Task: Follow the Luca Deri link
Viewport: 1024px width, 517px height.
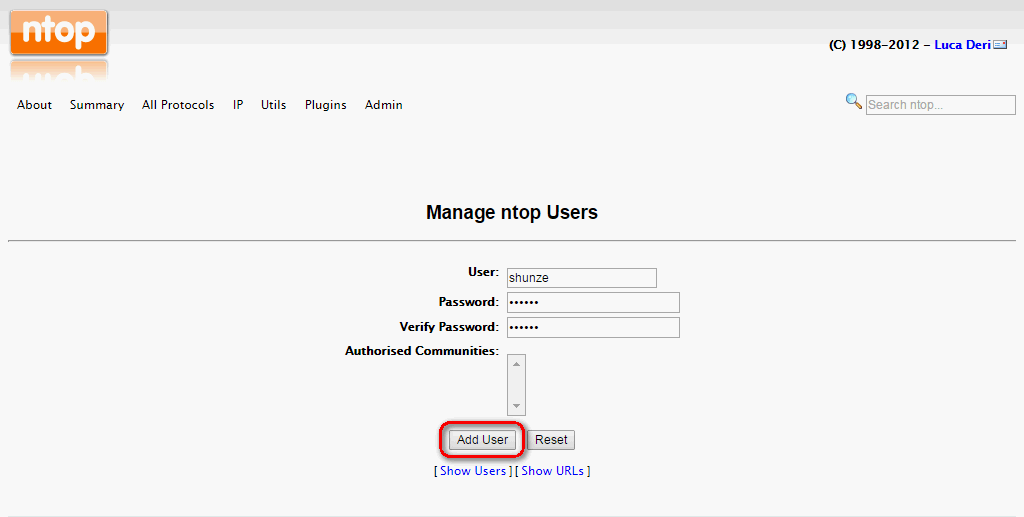Action: coord(963,45)
